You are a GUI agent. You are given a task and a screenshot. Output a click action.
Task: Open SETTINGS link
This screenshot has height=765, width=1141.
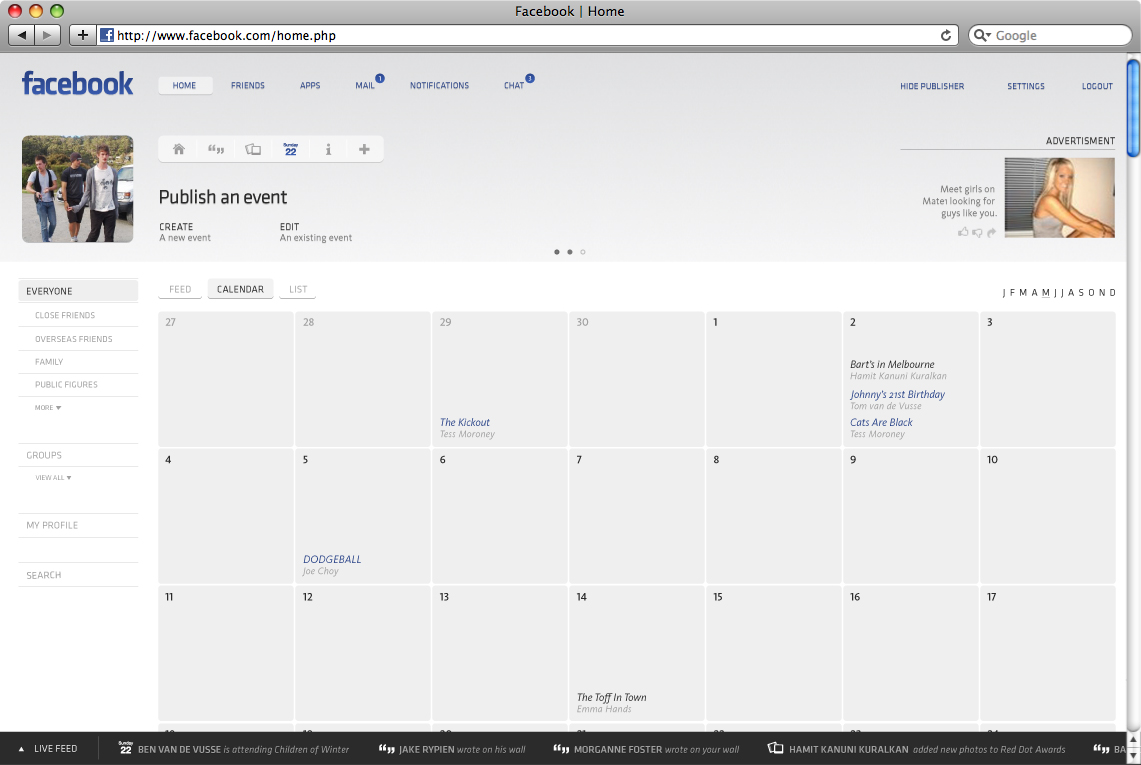click(1026, 86)
